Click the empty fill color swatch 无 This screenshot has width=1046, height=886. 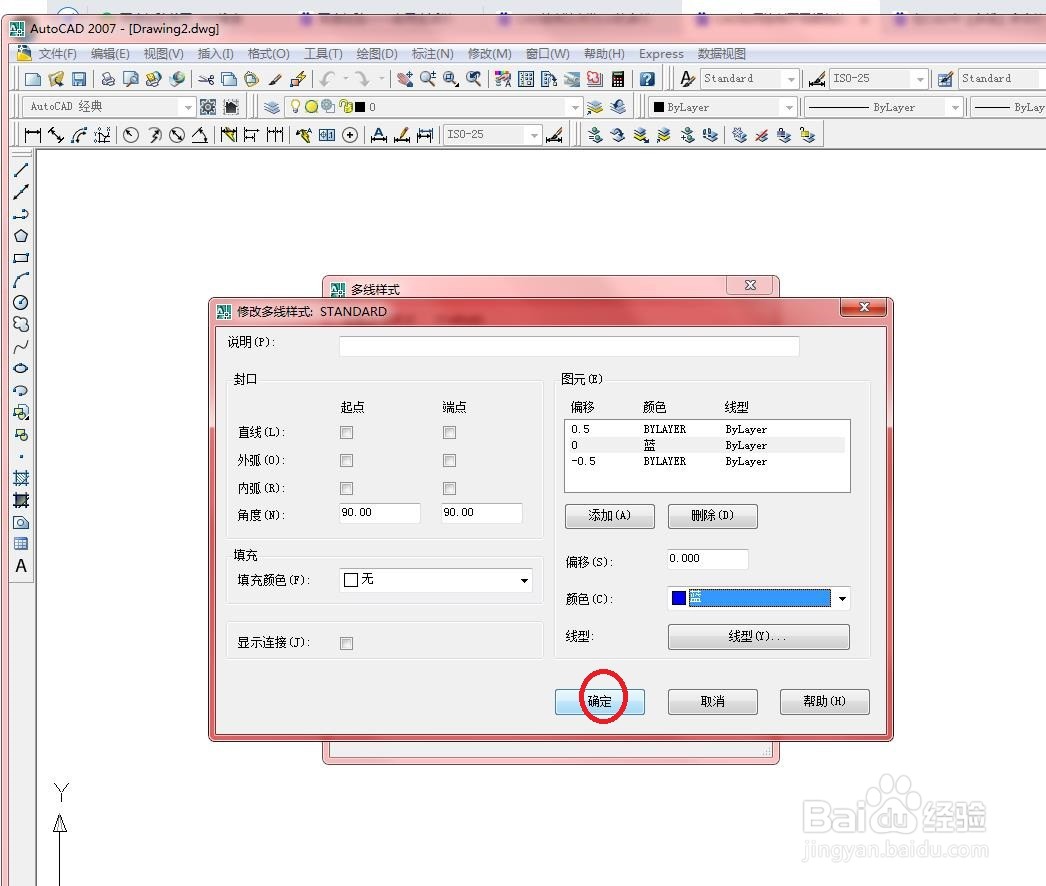350,580
